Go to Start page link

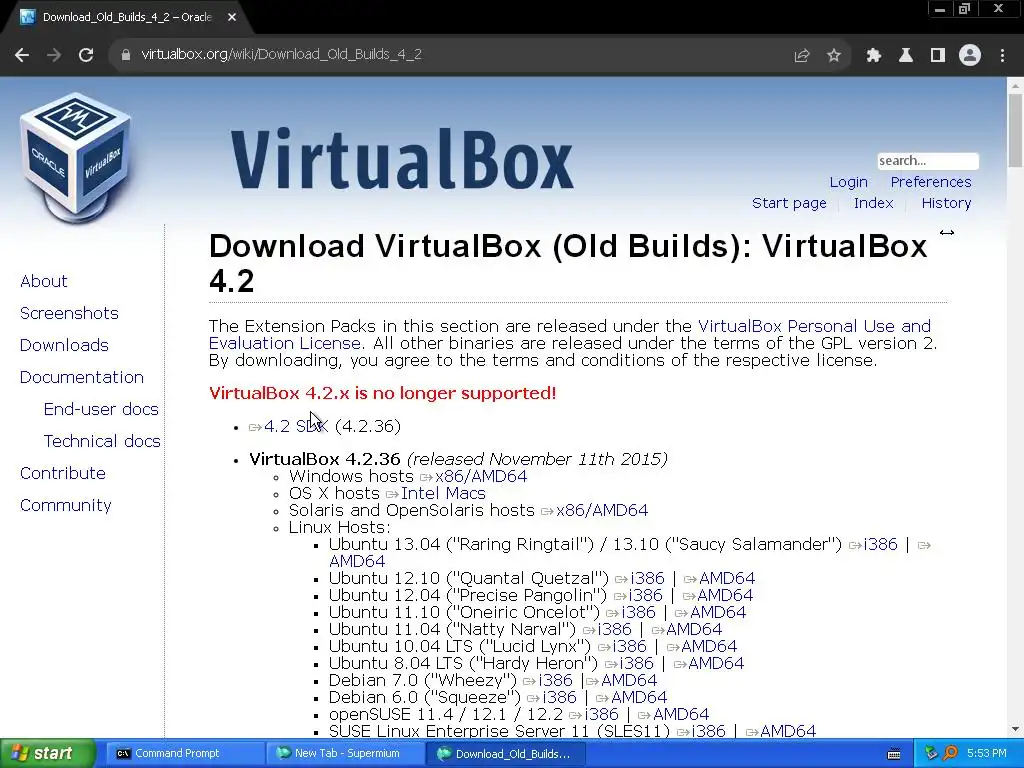click(x=789, y=203)
